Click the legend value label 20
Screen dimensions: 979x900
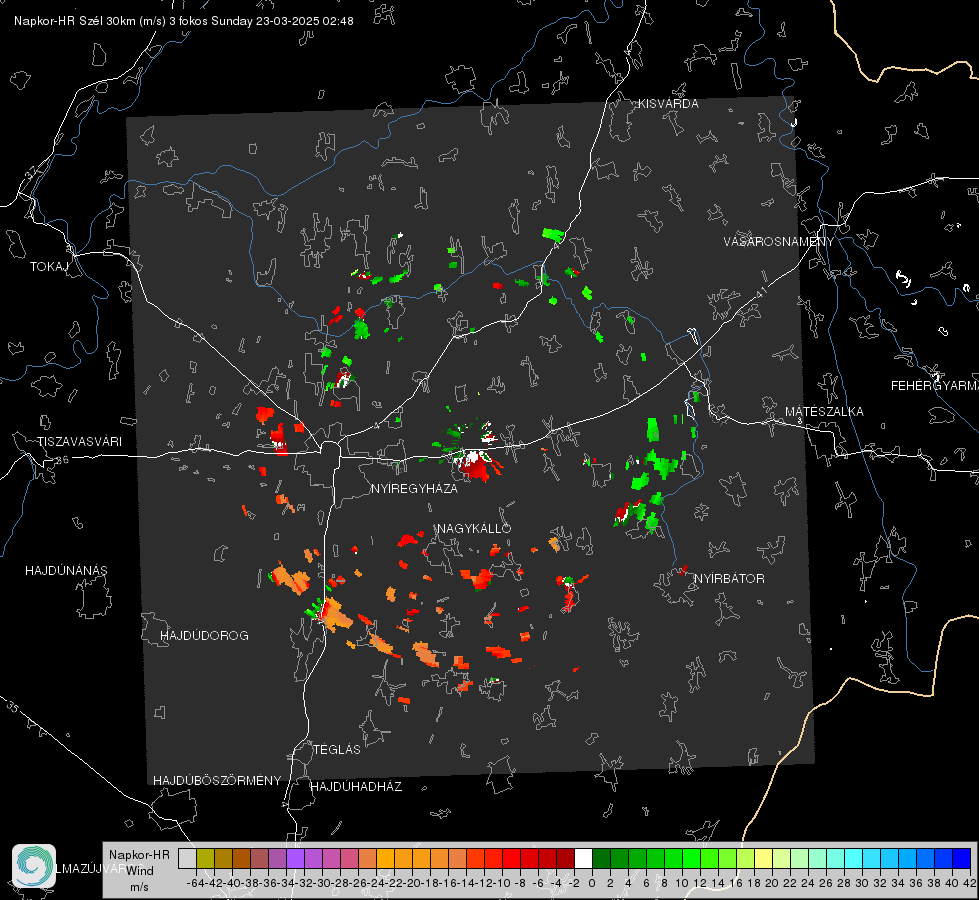tap(772, 883)
